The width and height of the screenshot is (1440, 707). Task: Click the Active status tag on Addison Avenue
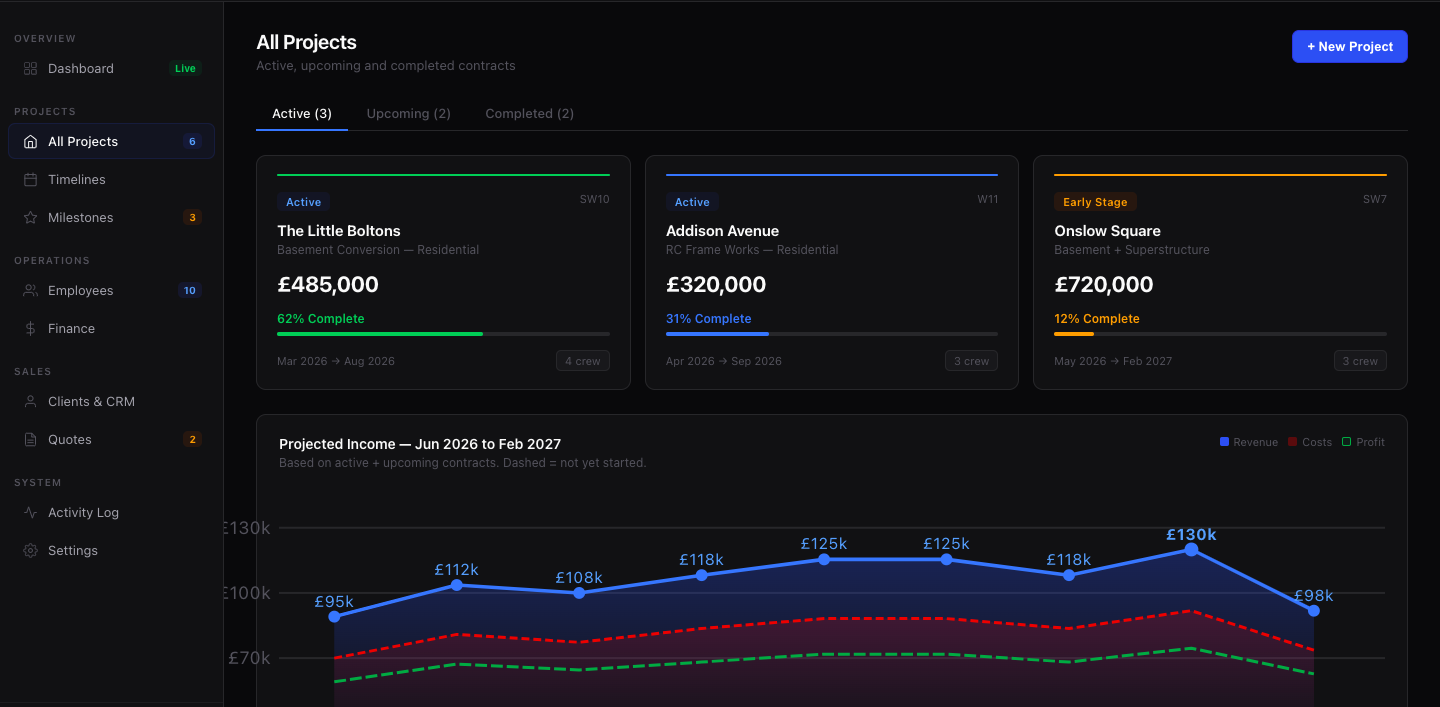(692, 202)
